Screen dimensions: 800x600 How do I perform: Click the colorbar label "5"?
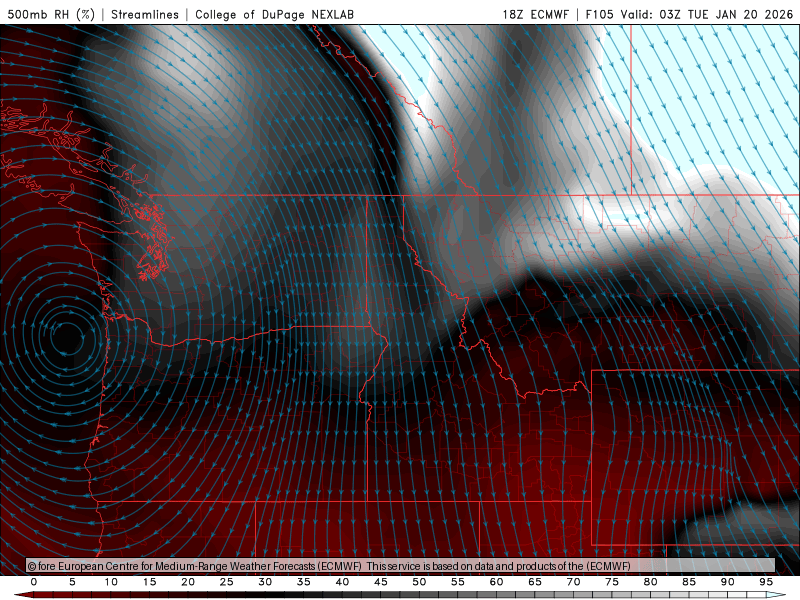72,582
